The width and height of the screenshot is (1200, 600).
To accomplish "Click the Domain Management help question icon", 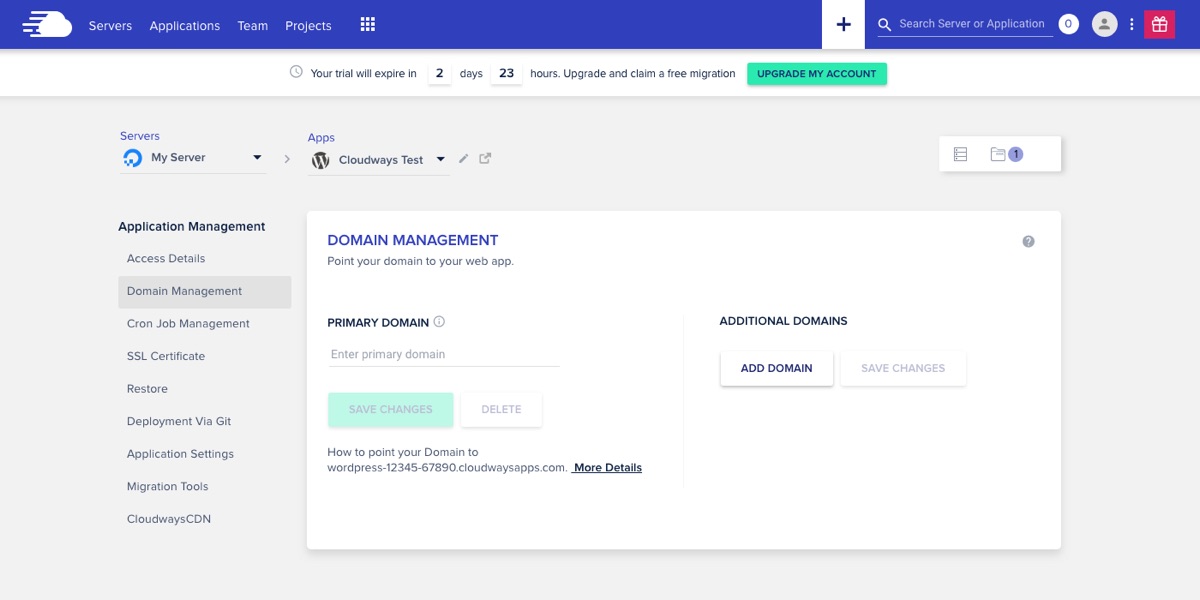I will point(1028,241).
